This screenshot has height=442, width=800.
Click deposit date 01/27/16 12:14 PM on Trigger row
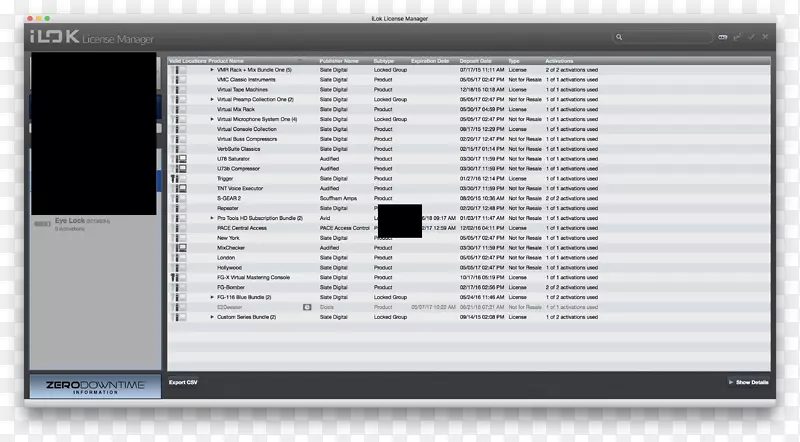tap(482, 179)
